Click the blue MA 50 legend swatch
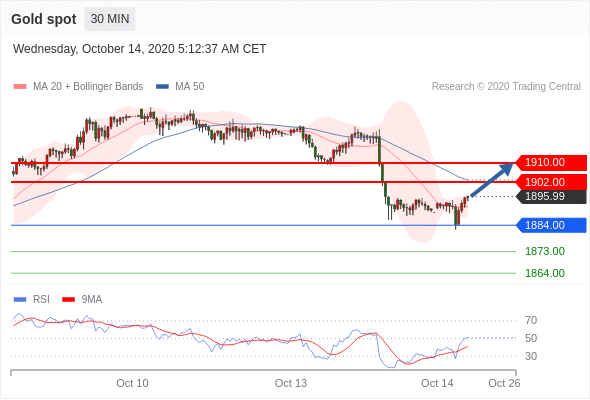Image resolution: width=590 pixels, height=400 pixels. click(x=162, y=87)
